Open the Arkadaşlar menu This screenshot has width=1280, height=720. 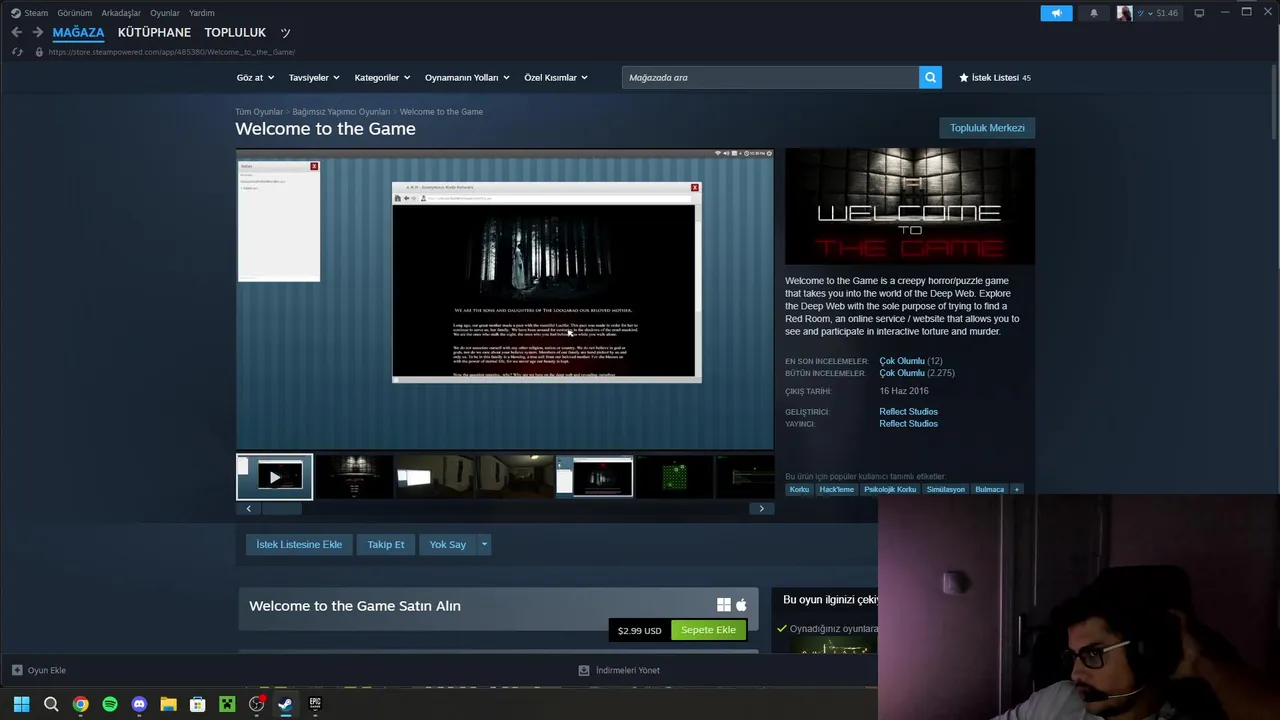coord(121,13)
